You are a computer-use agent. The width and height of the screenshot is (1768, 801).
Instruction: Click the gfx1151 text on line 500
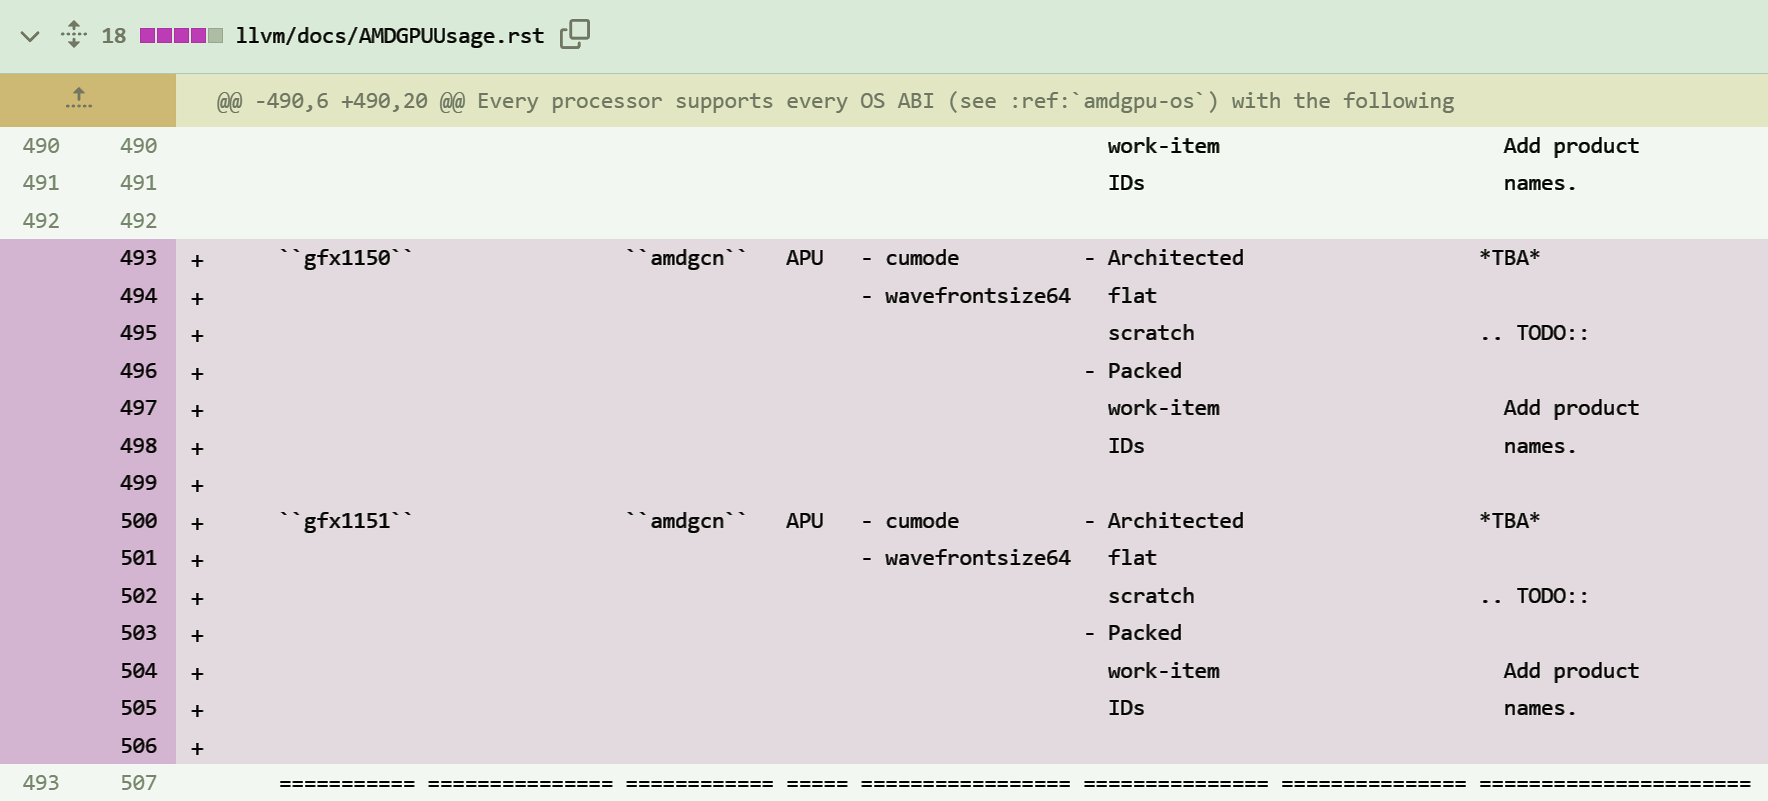[x=346, y=521]
